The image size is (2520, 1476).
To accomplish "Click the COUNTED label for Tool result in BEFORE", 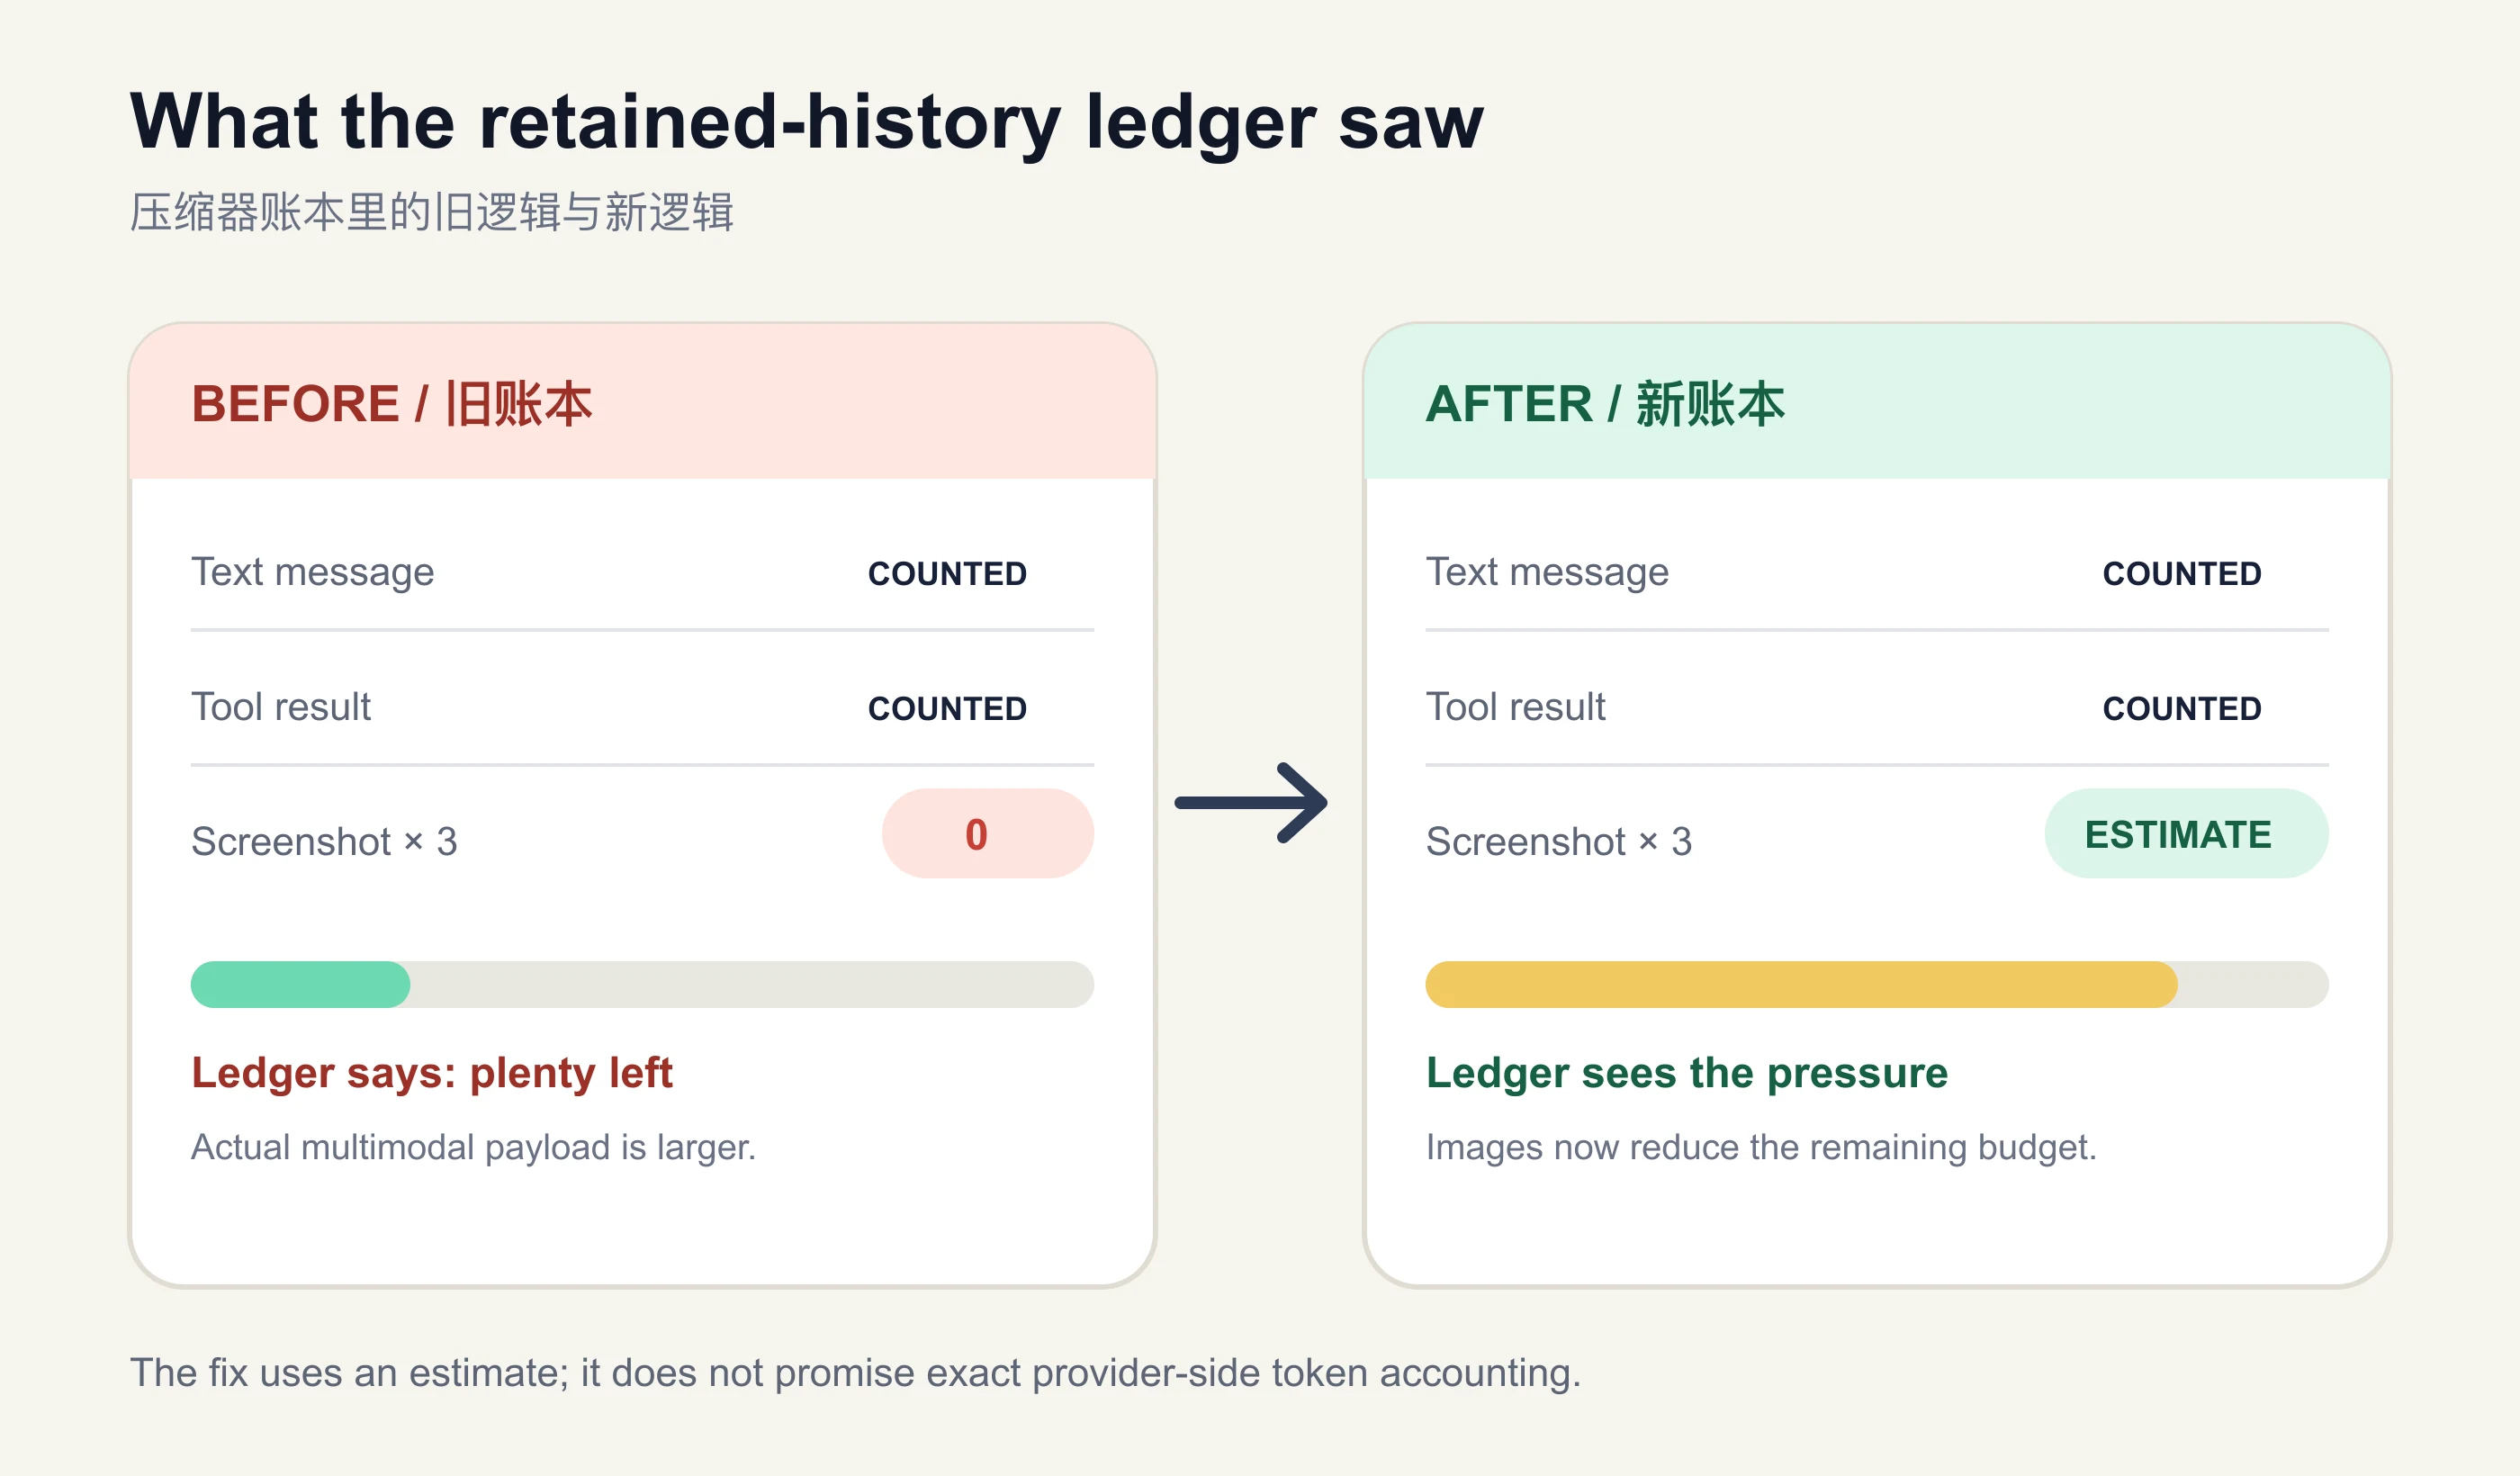I will click(x=947, y=709).
